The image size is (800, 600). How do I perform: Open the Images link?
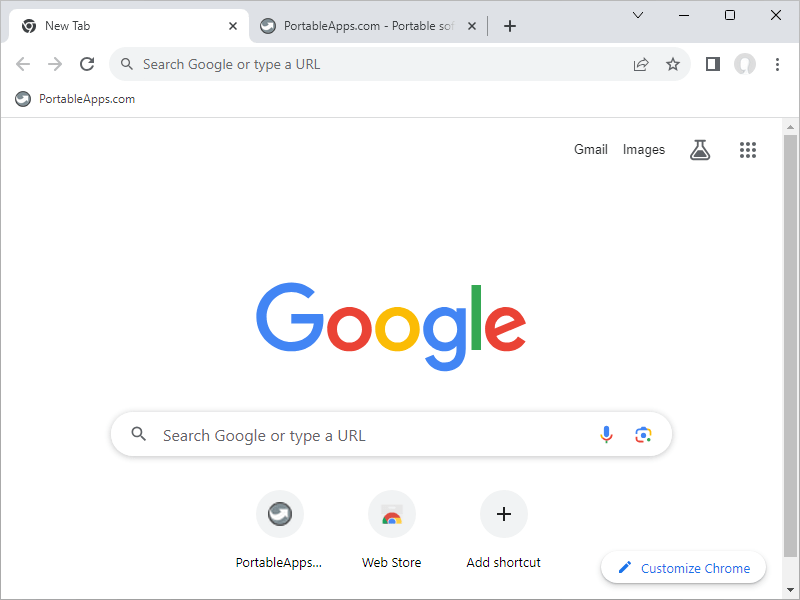(x=643, y=150)
